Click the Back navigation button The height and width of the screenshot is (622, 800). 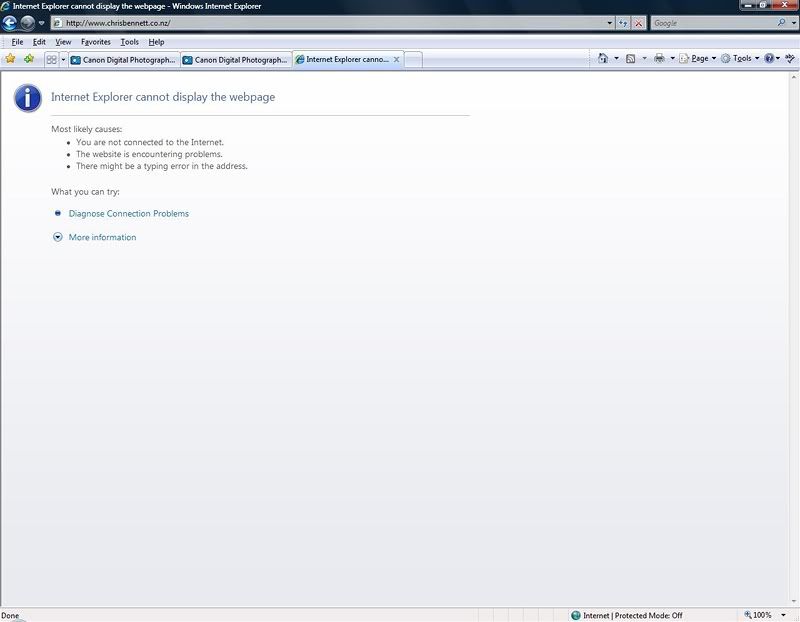[10, 23]
